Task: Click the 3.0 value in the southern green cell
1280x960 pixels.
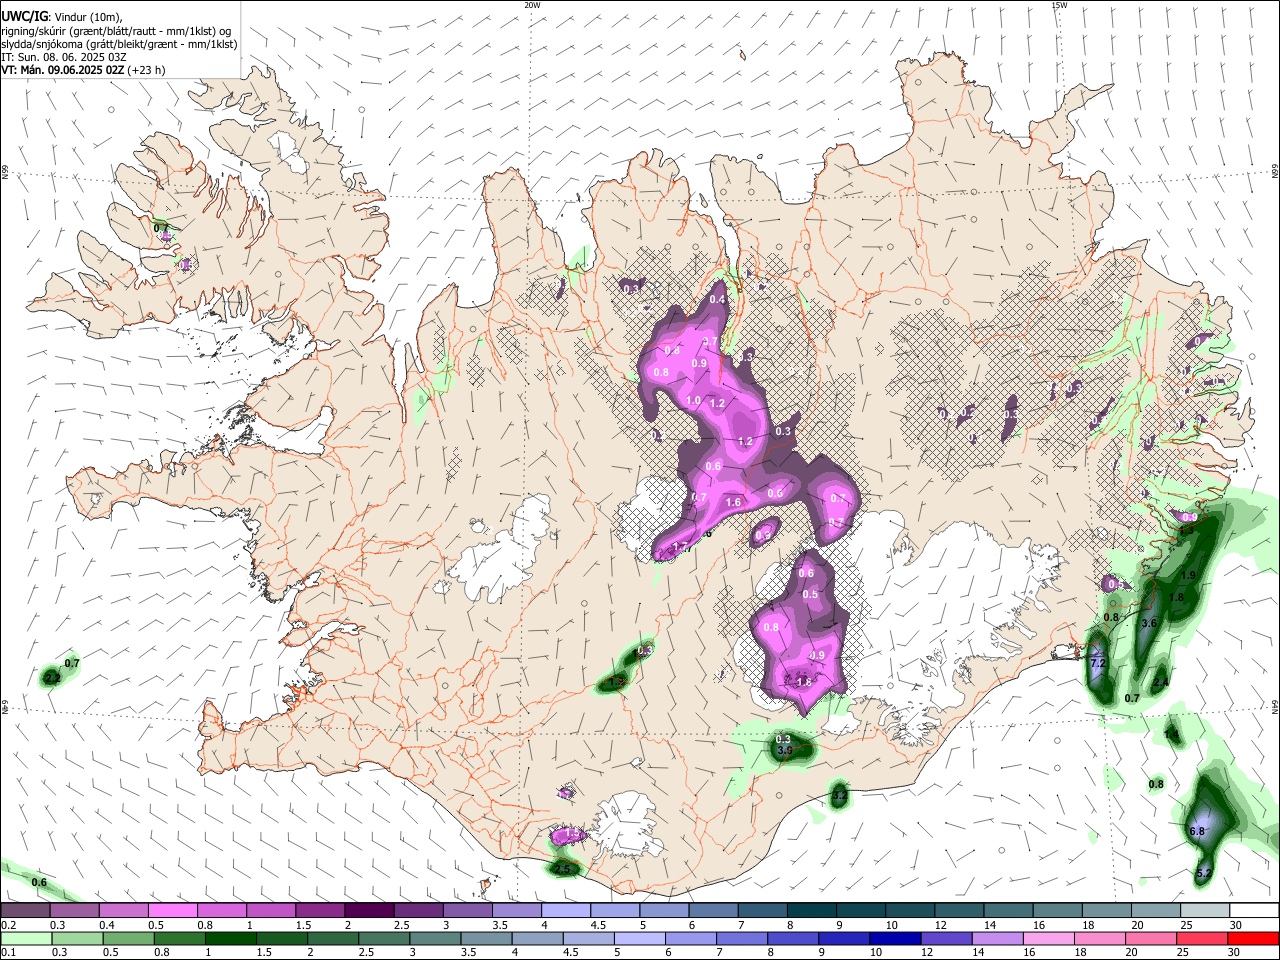Action: pos(784,750)
